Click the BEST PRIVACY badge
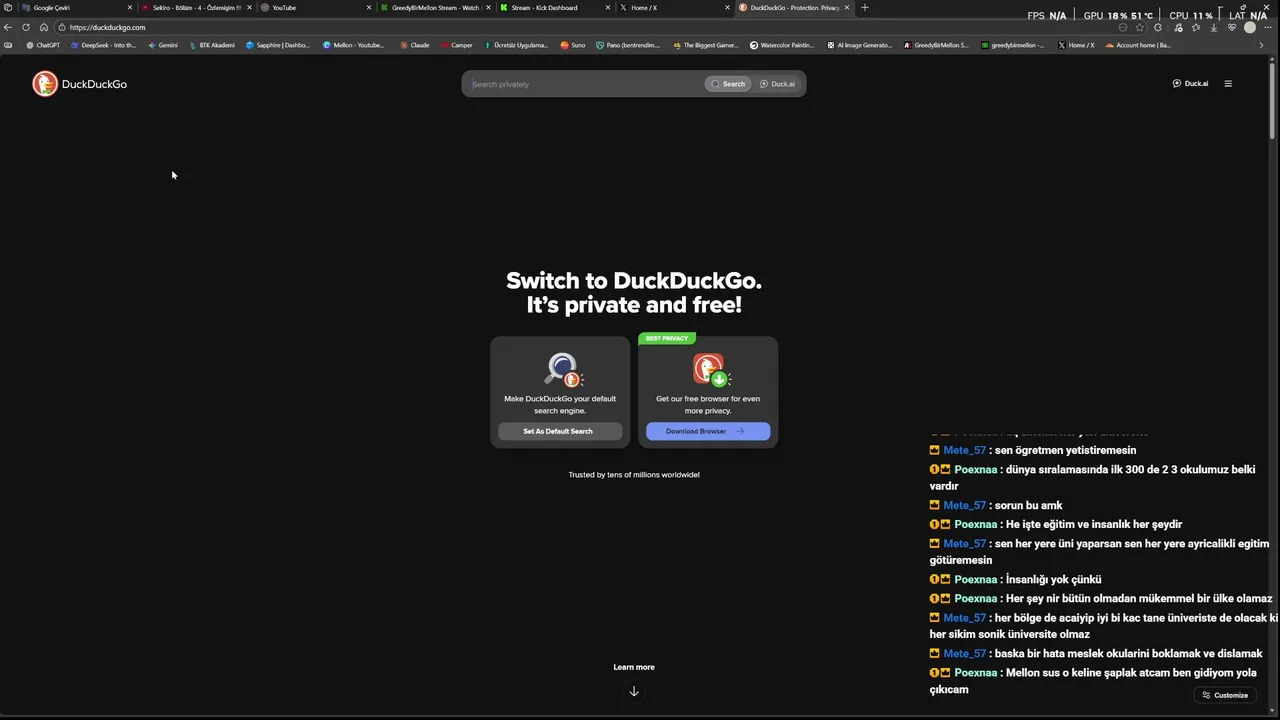This screenshot has height=720, width=1280. pyautogui.click(x=667, y=338)
